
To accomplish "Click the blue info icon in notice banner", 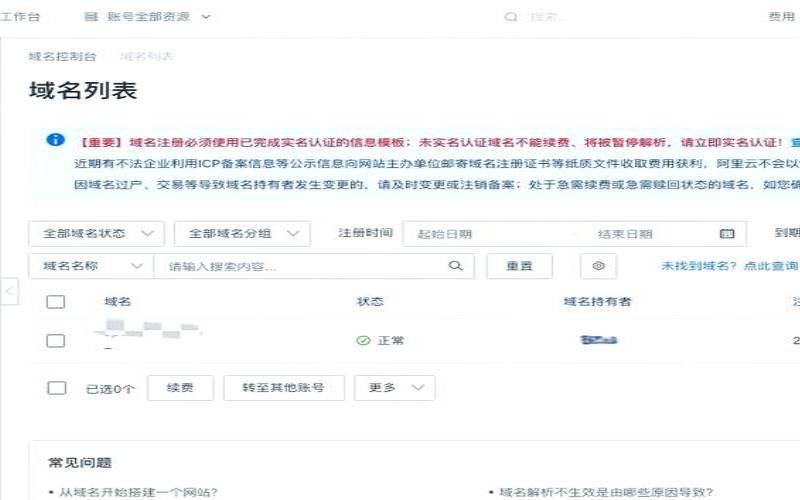I will tap(56, 139).
